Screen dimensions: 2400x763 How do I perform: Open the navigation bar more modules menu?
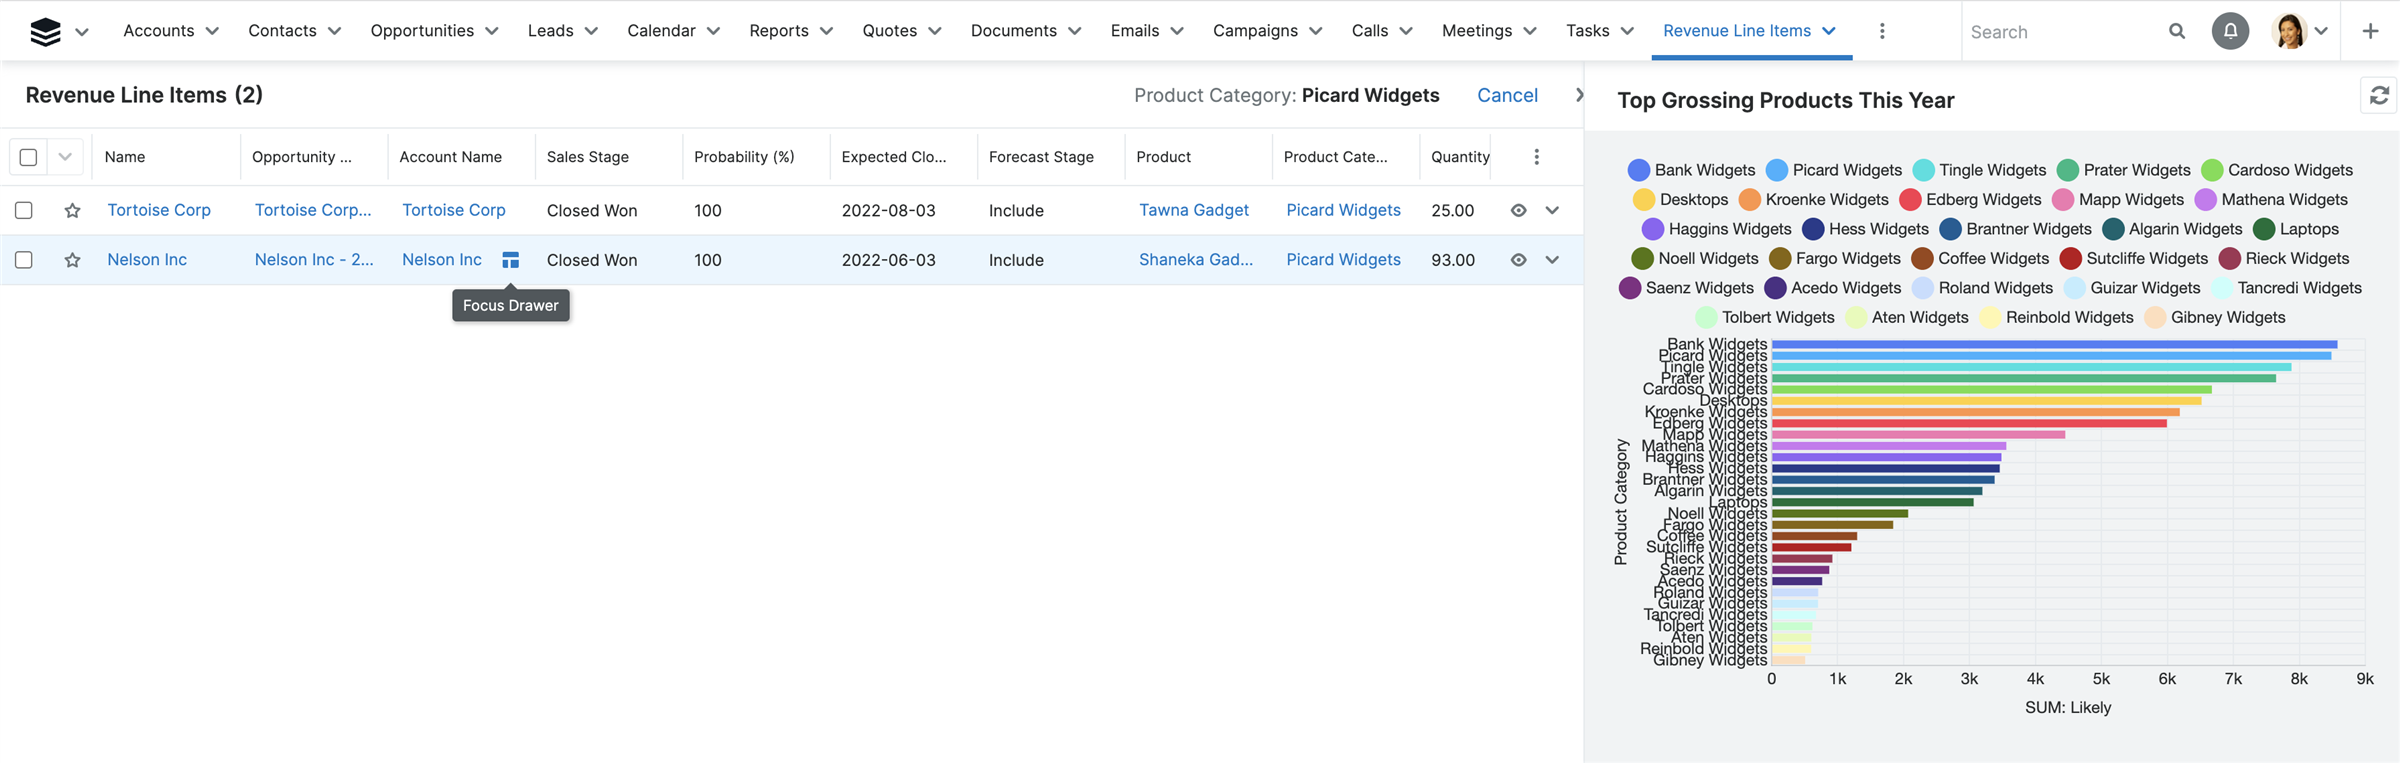[1882, 31]
